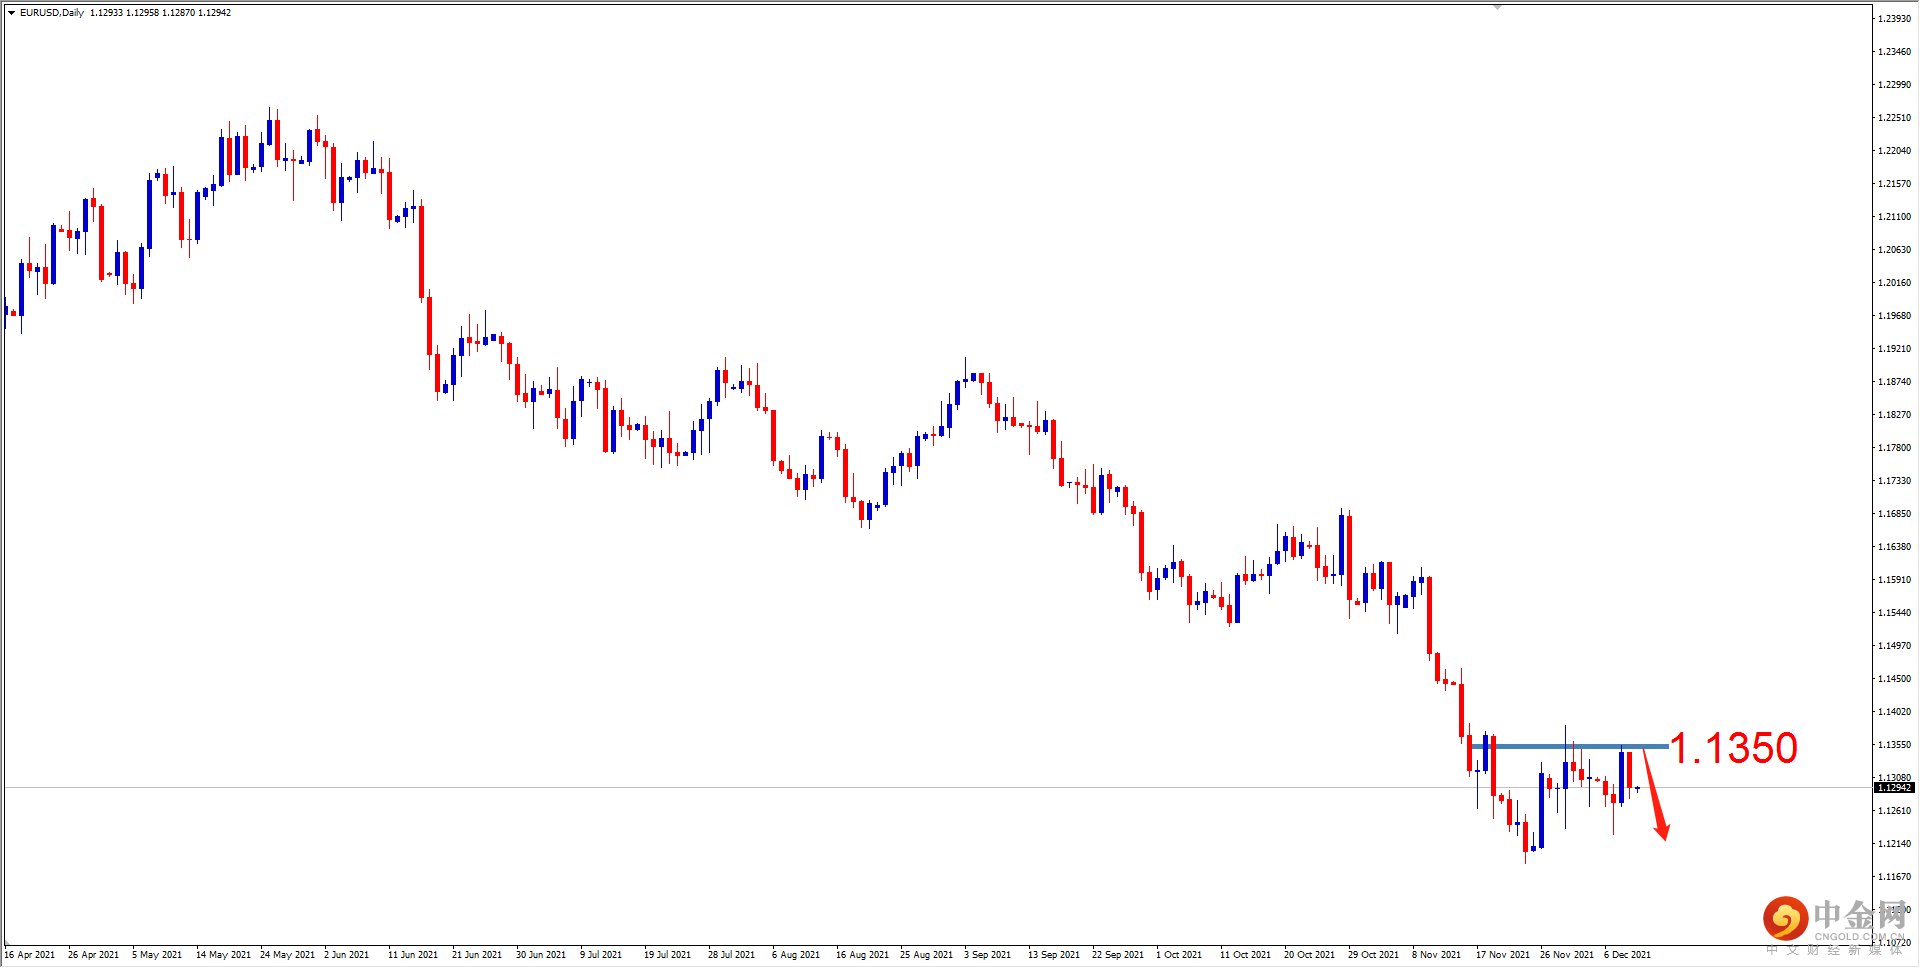Click the triangle arrow before EURUSD,Daily title
1920x968 pixels.
[11, 13]
